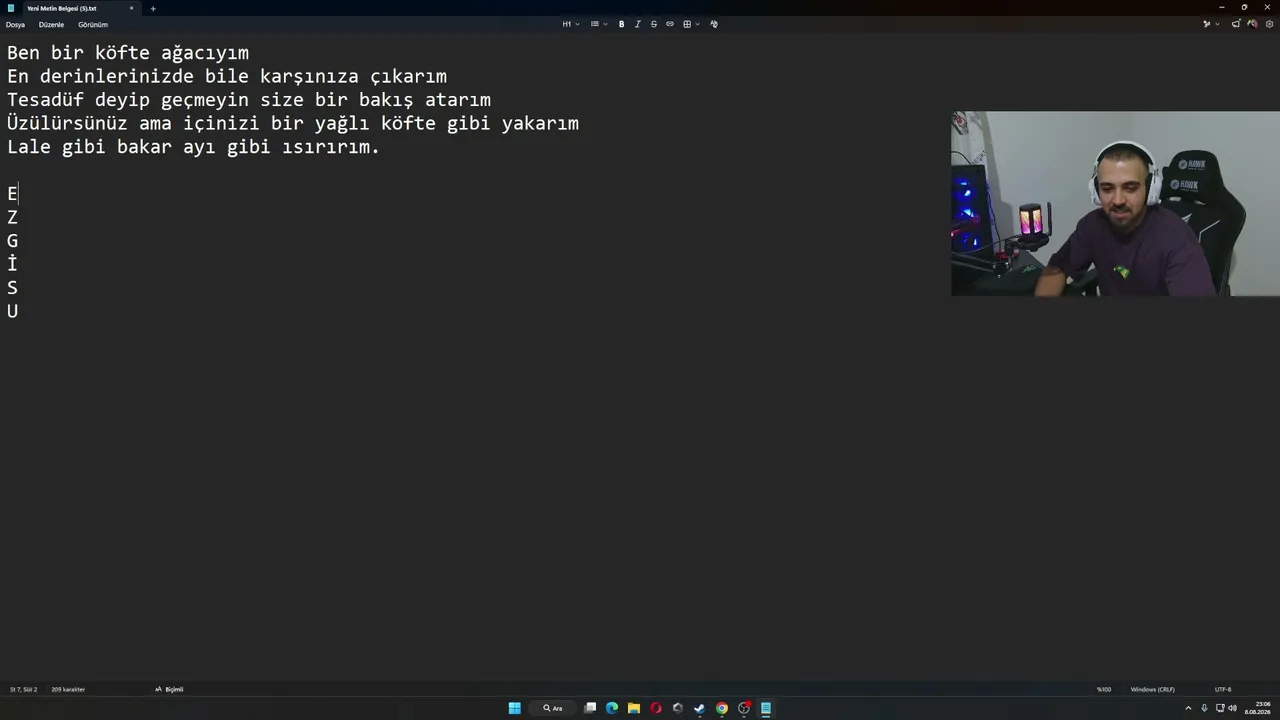Click the volume speaker icon in system tray
1280x720 pixels.
coord(1233,708)
